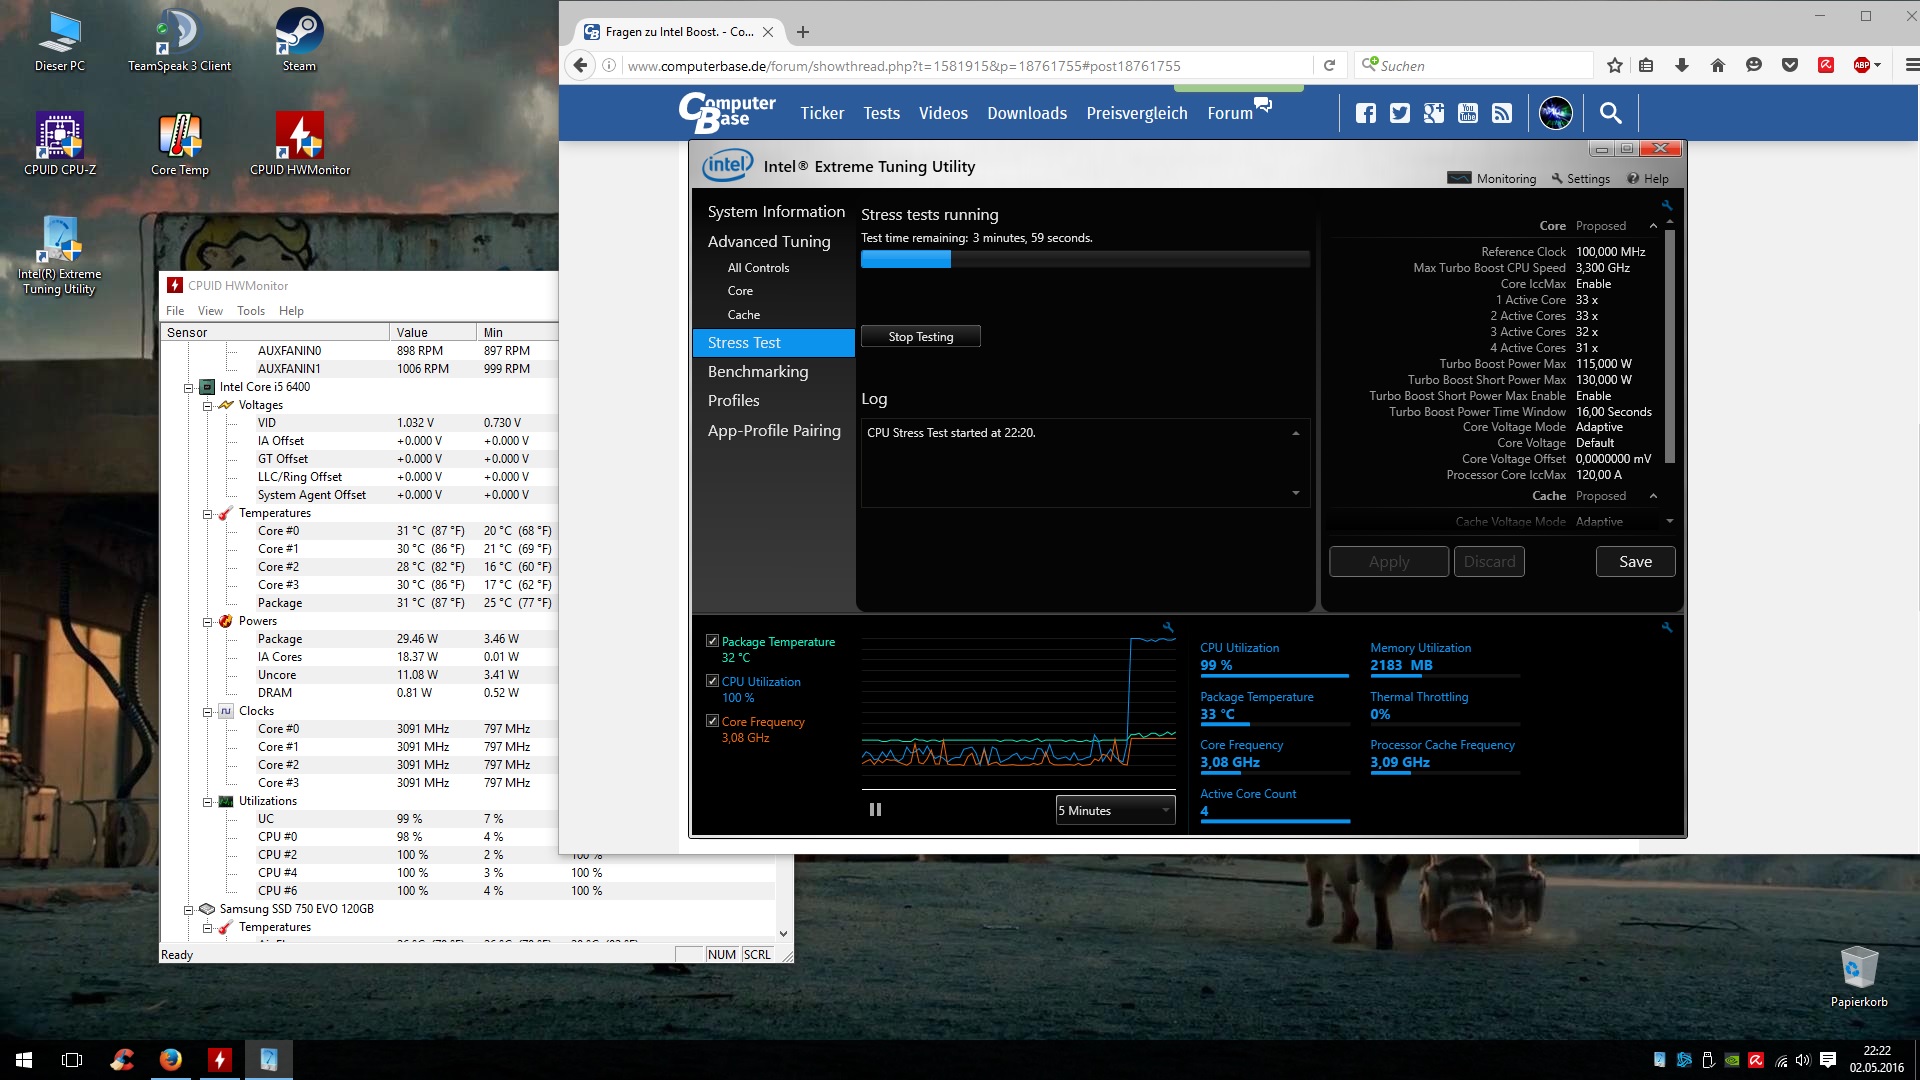
Task: Open the ComputerBase Facebook icon
Action: [x=1366, y=113]
